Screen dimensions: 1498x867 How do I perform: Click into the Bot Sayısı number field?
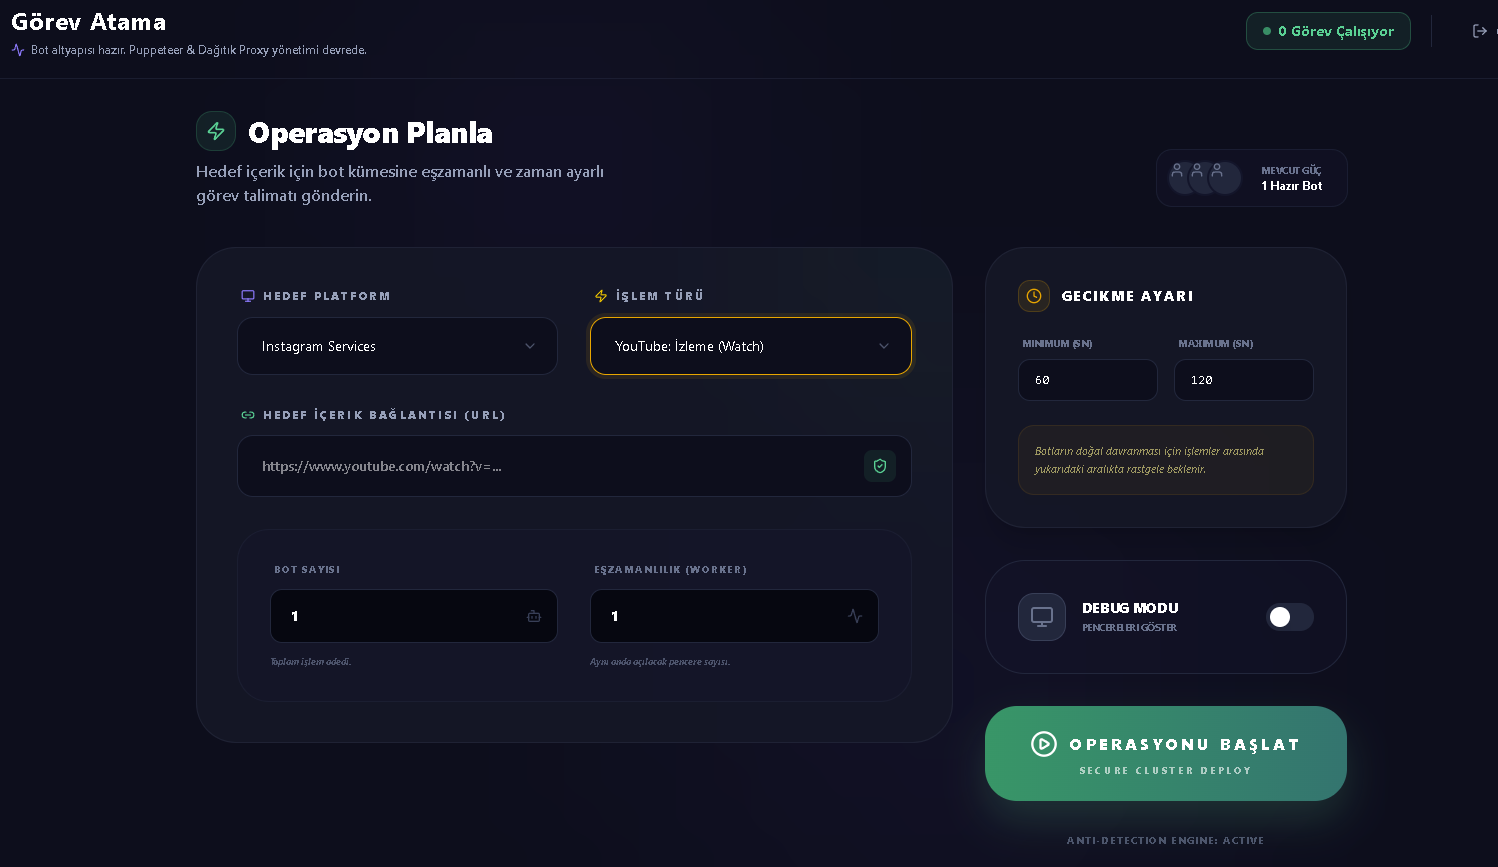click(x=400, y=616)
